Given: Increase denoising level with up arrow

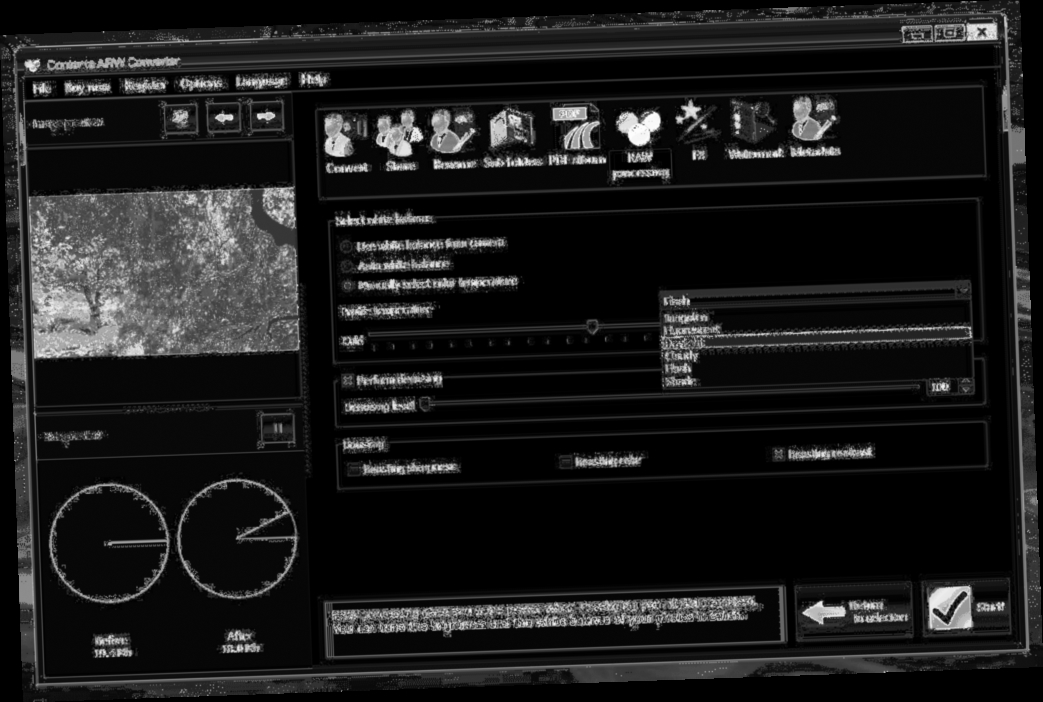Looking at the screenshot, I should (x=966, y=382).
